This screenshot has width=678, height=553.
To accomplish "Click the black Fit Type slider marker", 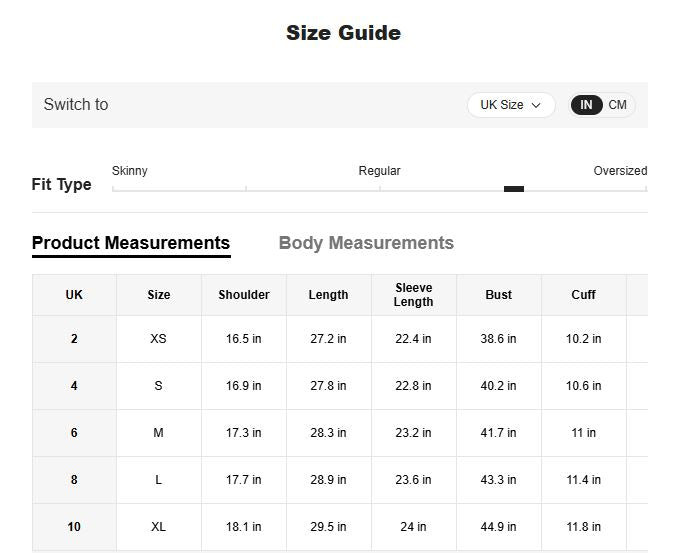I will click(514, 188).
